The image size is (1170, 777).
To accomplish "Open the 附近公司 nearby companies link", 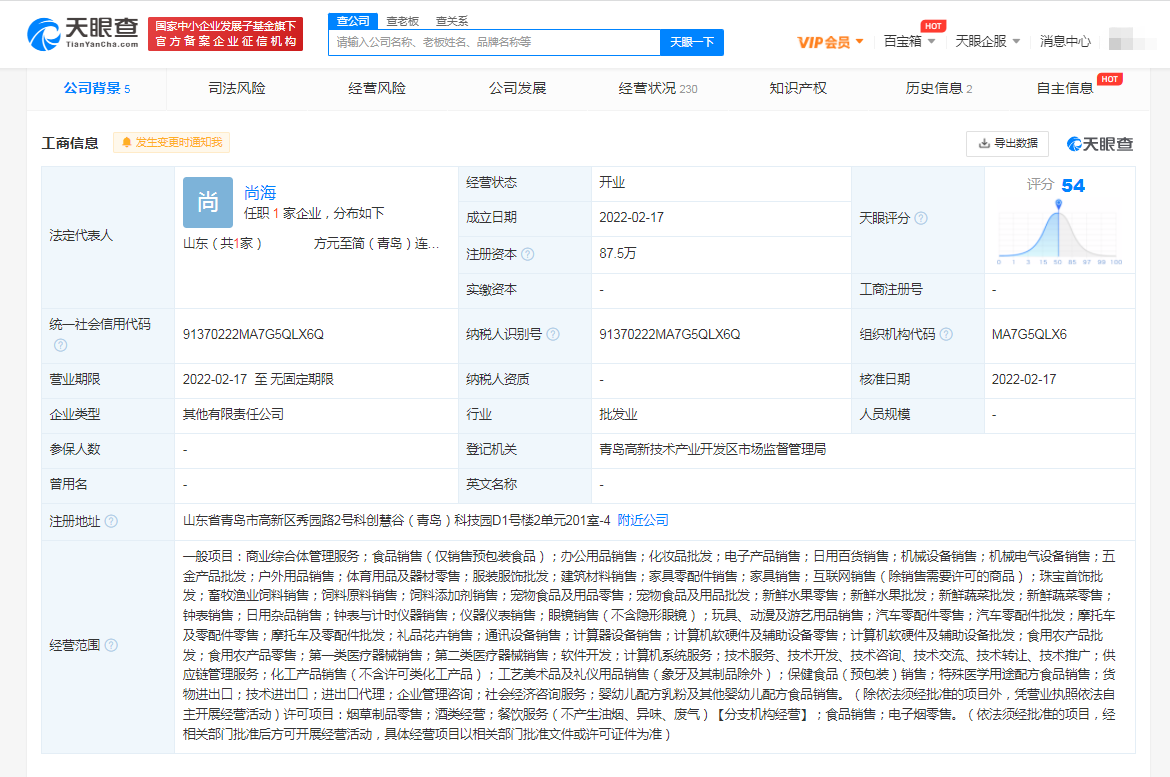I will (643, 520).
